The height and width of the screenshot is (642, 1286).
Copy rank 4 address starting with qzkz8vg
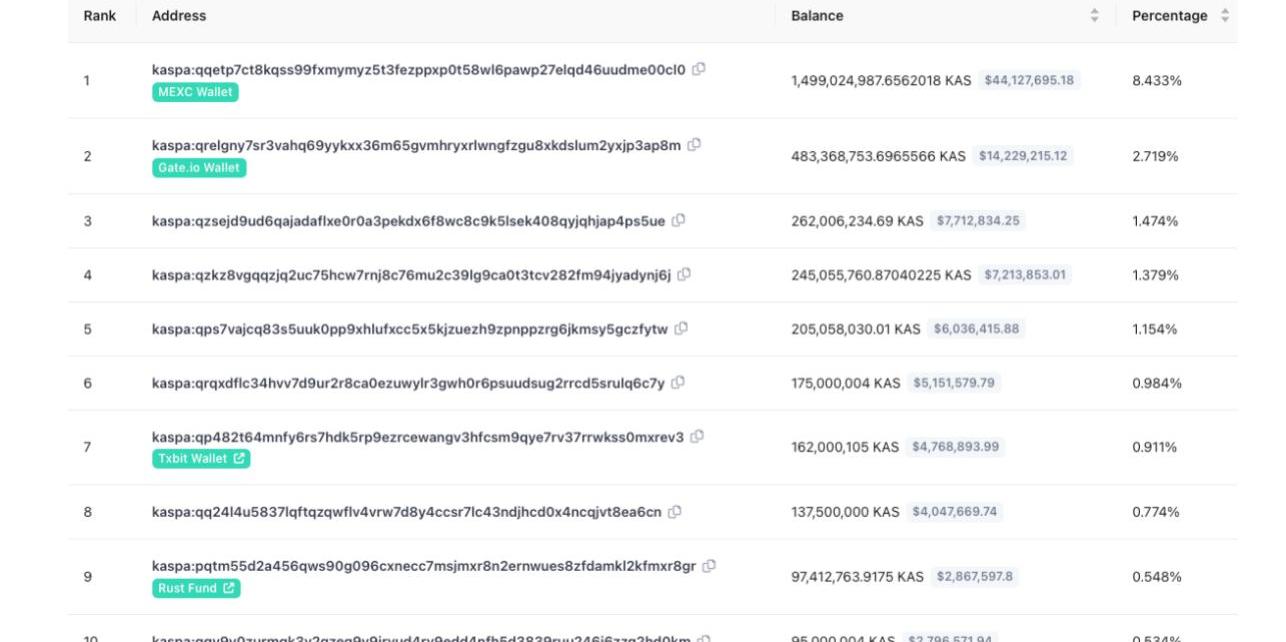click(x=684, y=275)
